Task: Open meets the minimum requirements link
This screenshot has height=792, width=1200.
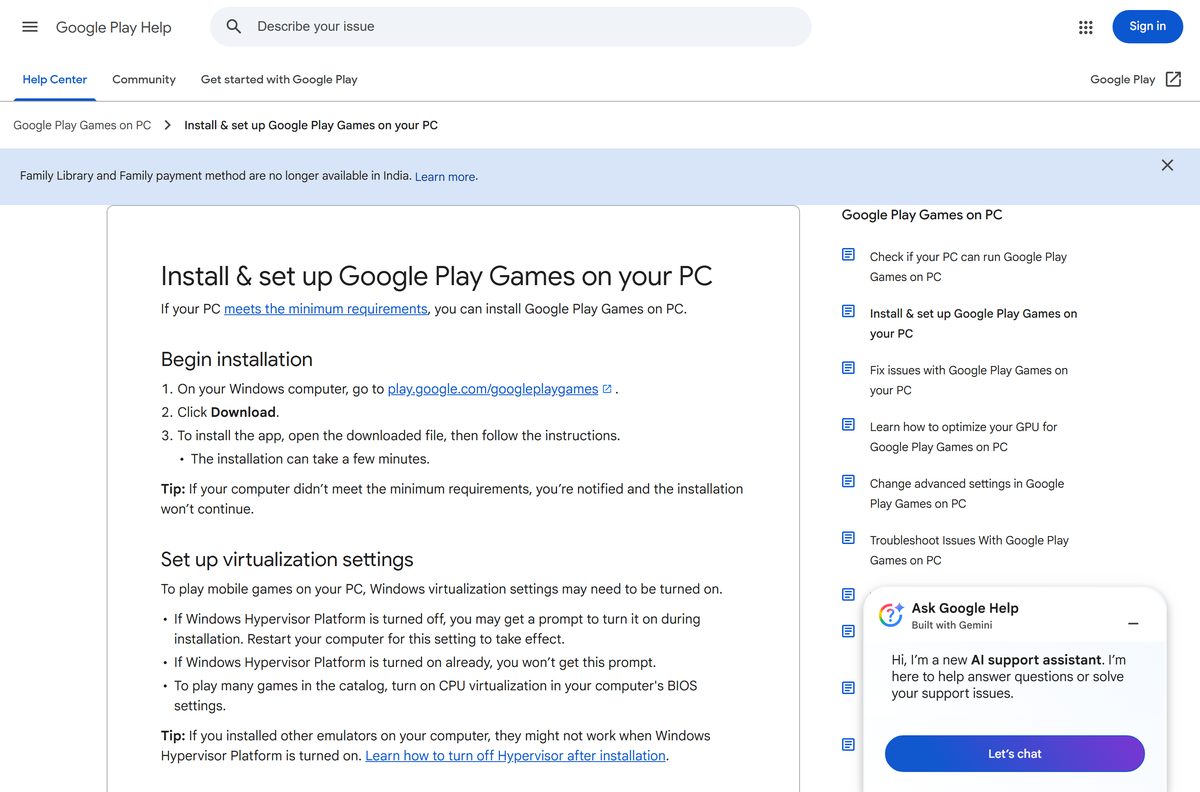Action: click(326, 309)
